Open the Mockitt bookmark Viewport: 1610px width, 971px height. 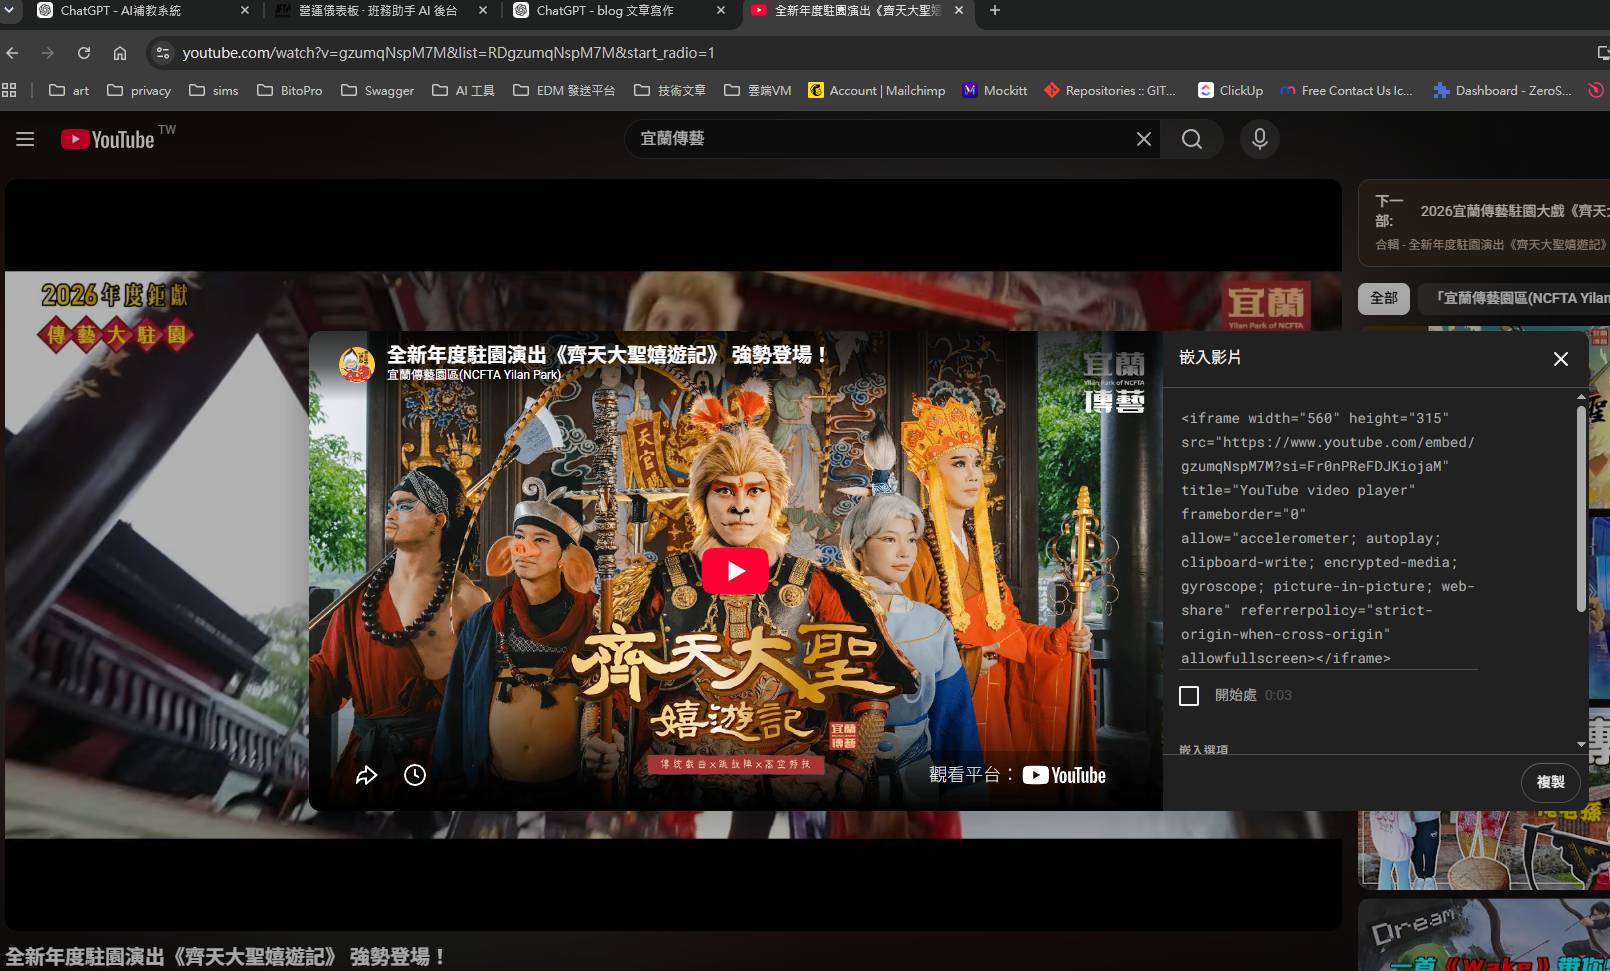[995, 90]
